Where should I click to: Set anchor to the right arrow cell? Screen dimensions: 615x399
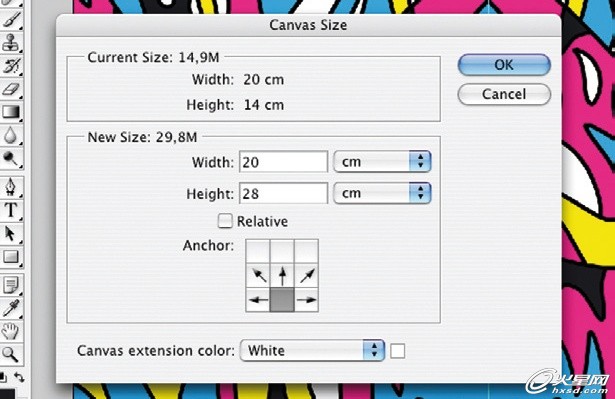[x=306, y=300]
